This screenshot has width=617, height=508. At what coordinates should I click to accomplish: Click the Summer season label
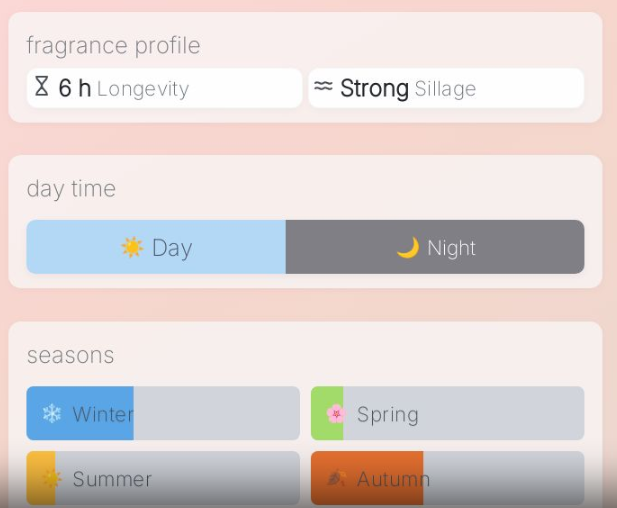[112, 479]
